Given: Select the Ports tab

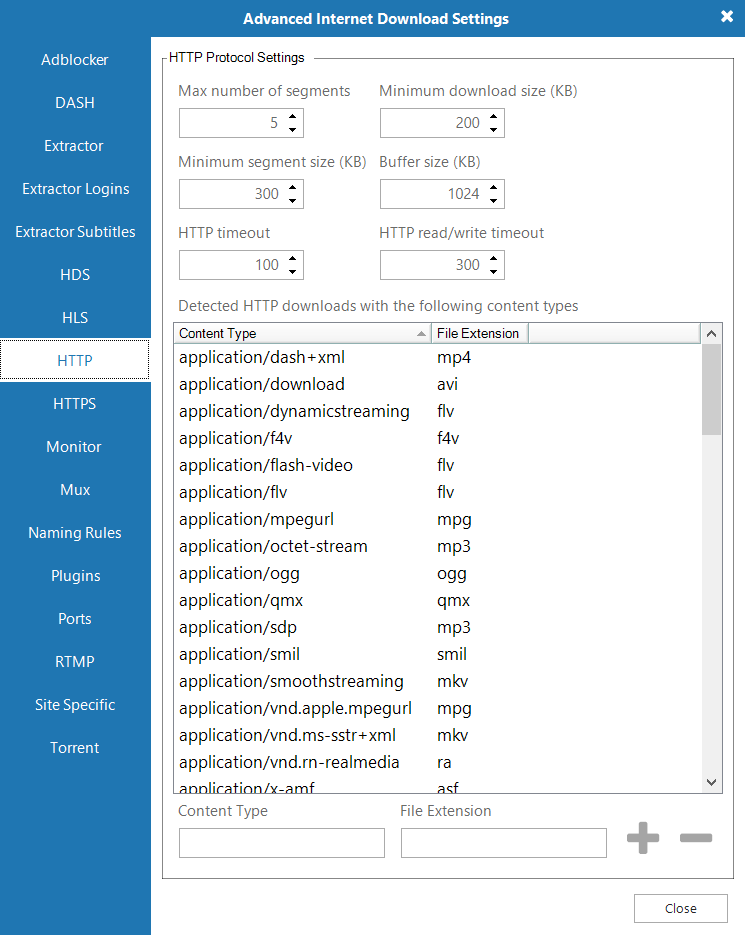Looking at the screenshot, I should 75,618.
